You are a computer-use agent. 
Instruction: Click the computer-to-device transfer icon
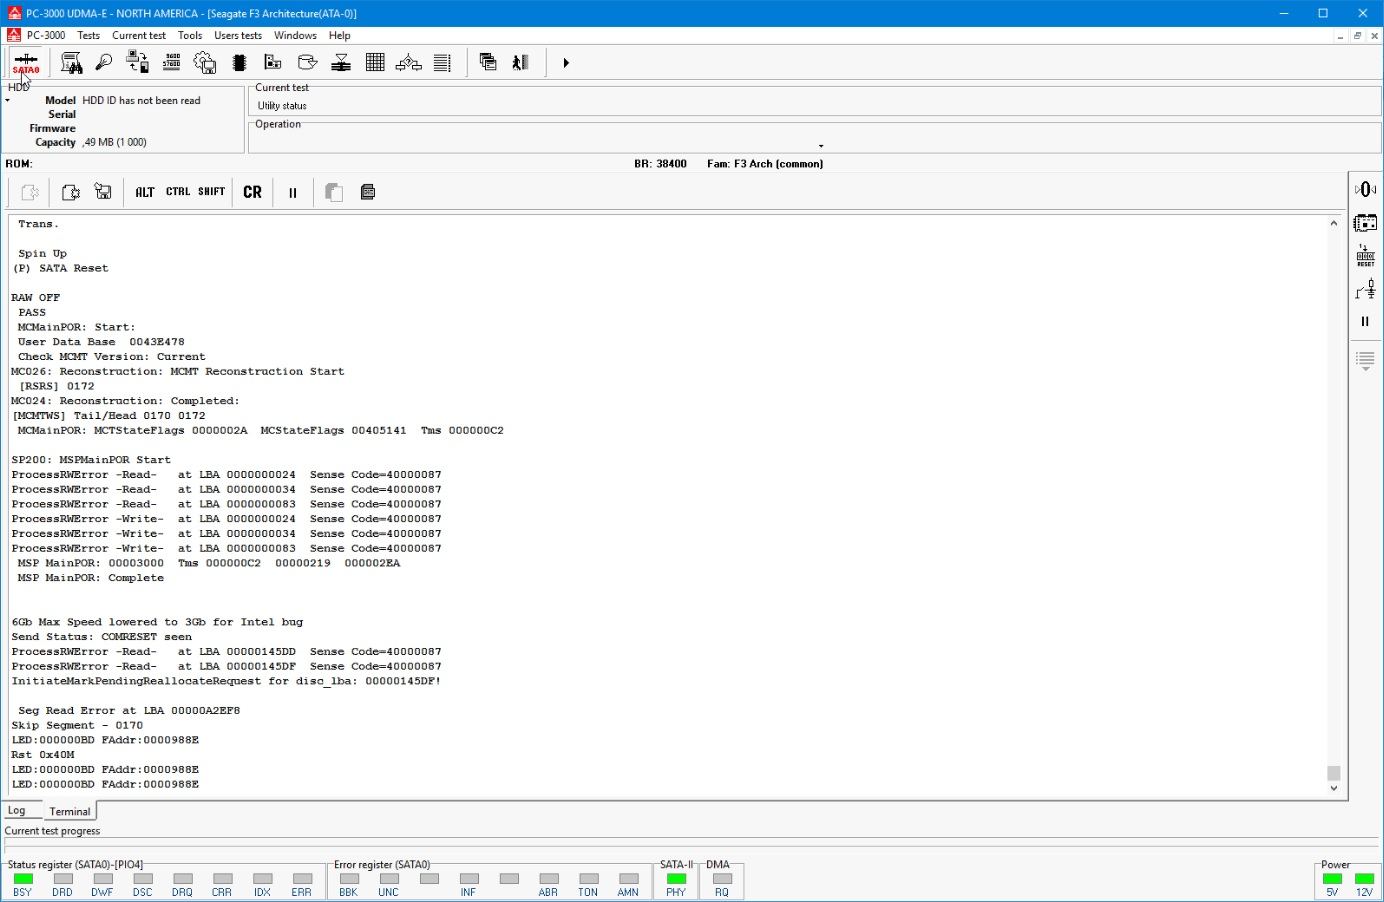[138, 63]
